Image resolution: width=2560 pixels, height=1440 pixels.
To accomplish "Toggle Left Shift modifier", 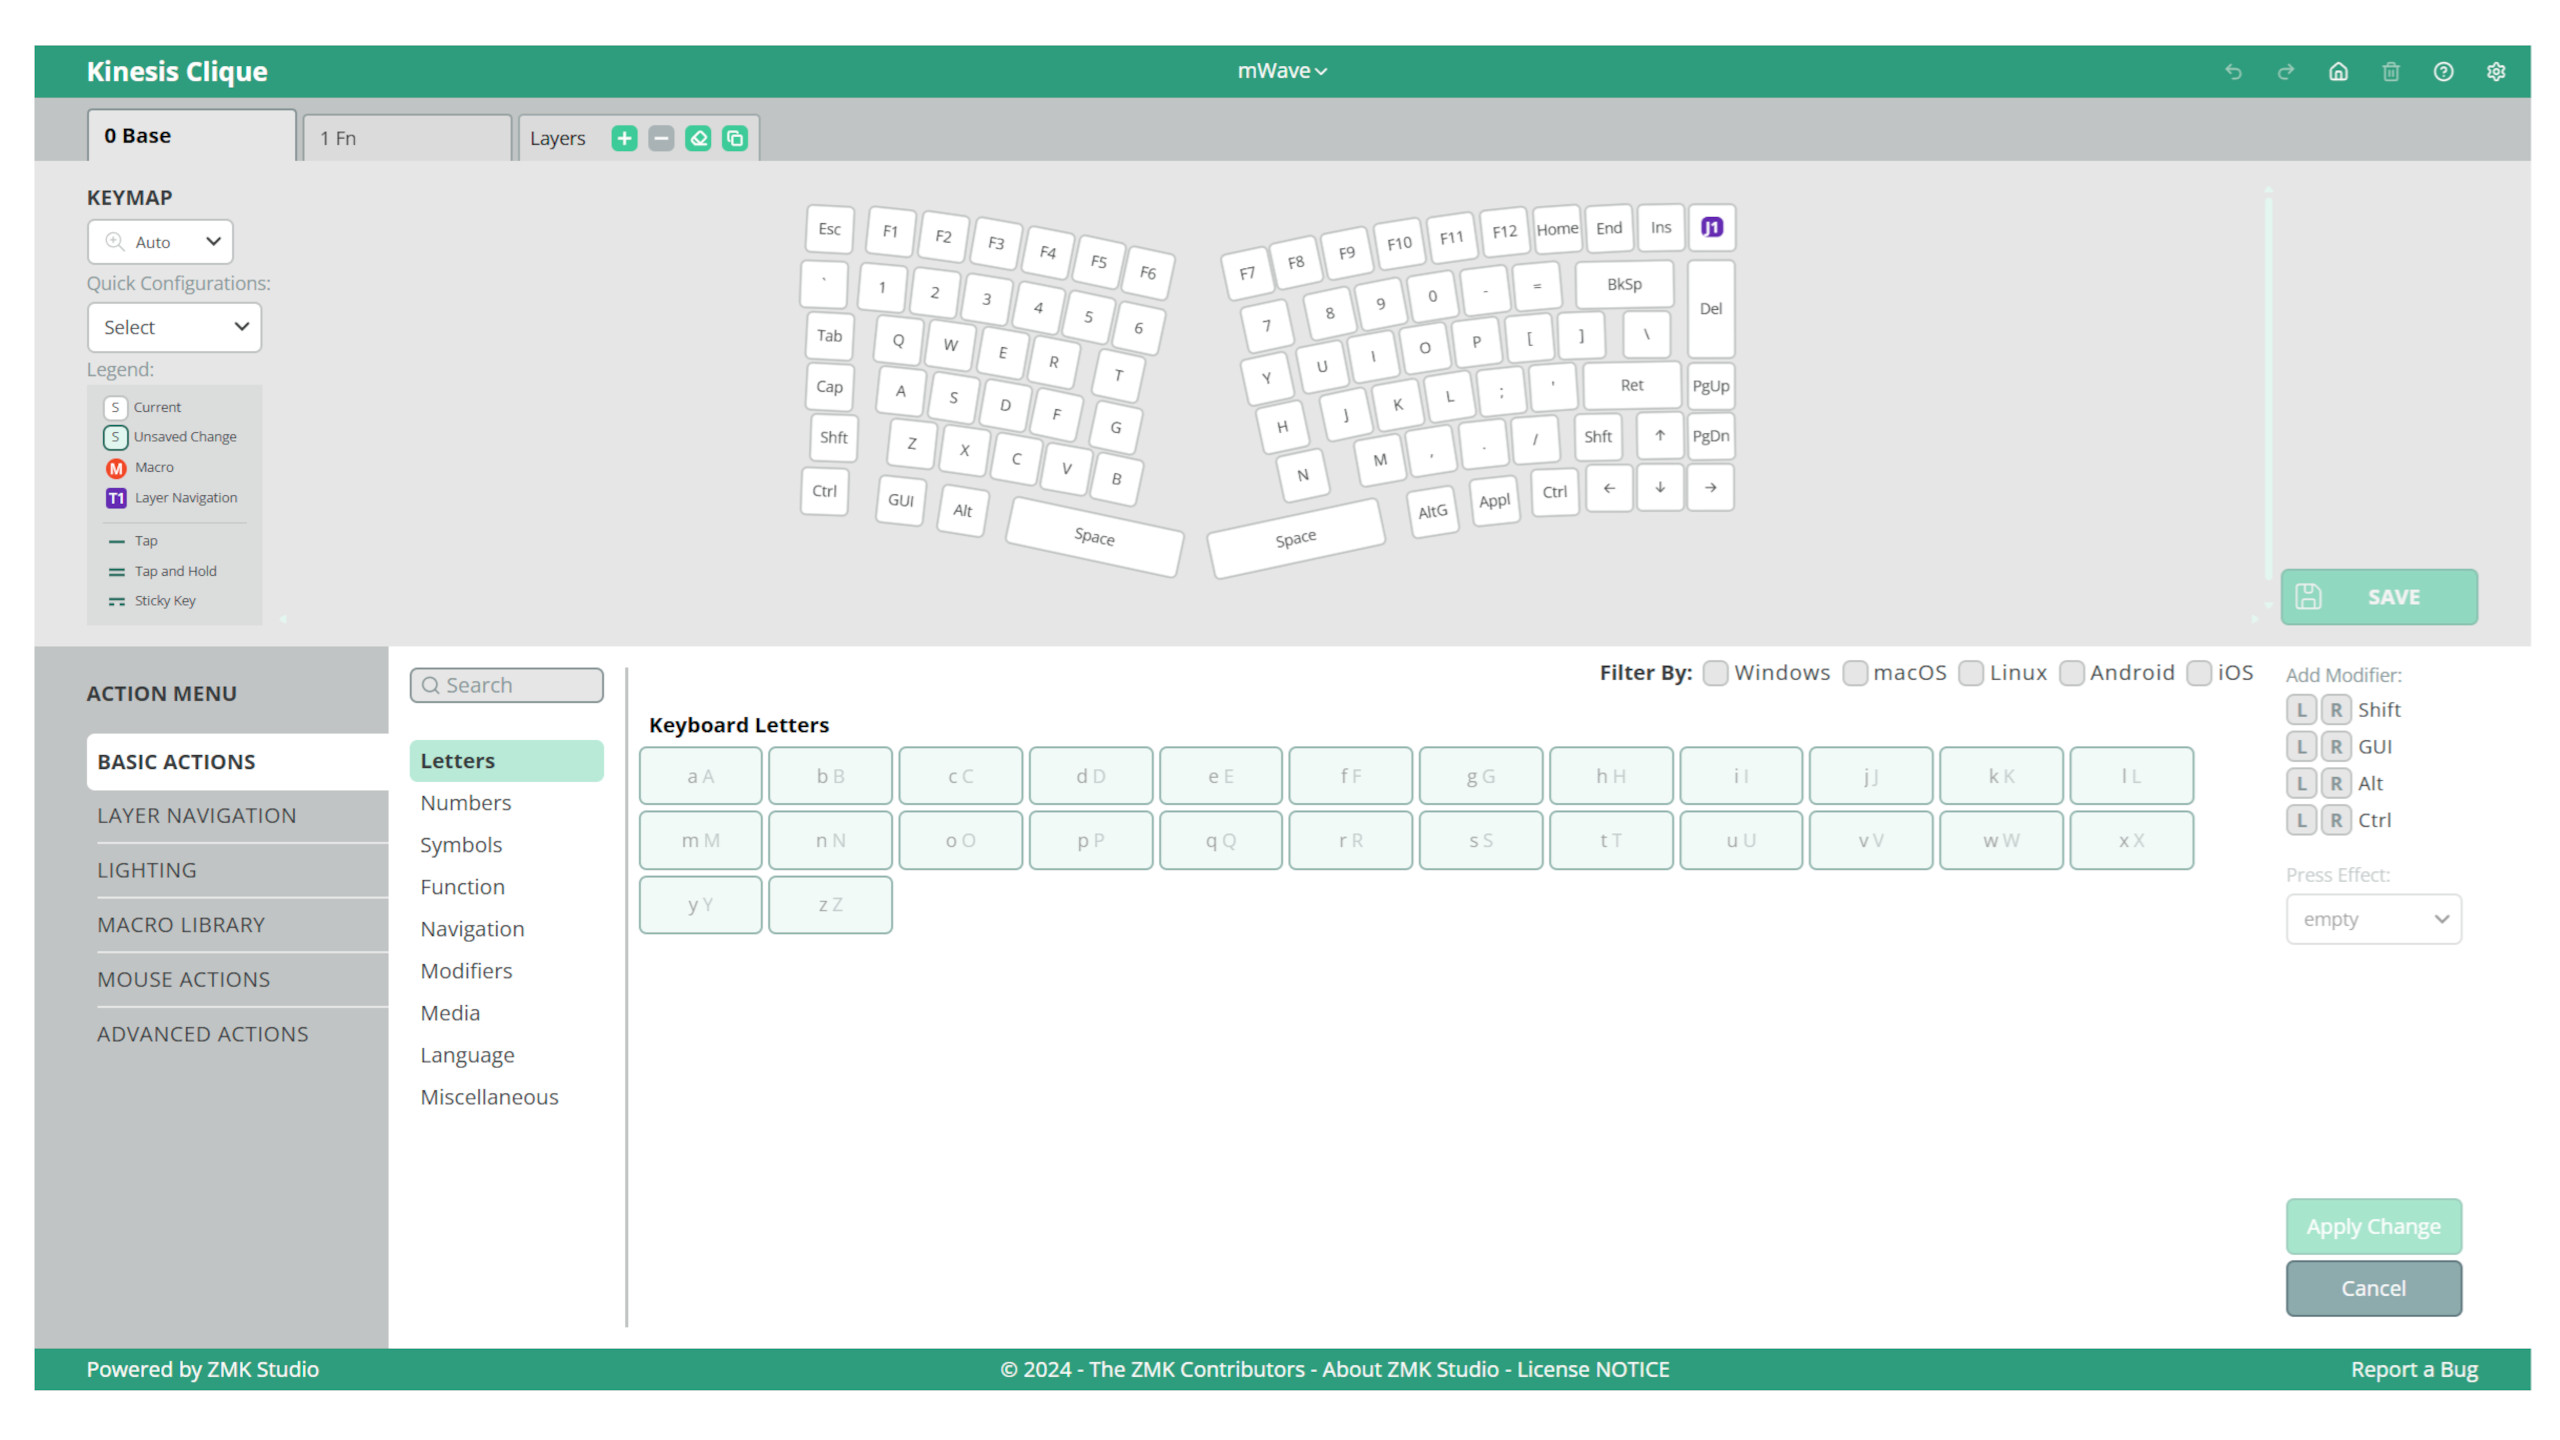I will [2301, 710].
